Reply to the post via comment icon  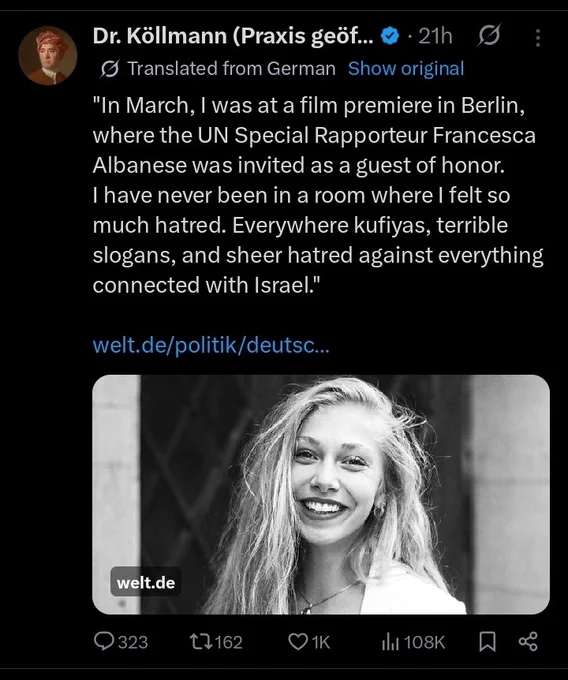pyautogui.click(x=104, y=642)
